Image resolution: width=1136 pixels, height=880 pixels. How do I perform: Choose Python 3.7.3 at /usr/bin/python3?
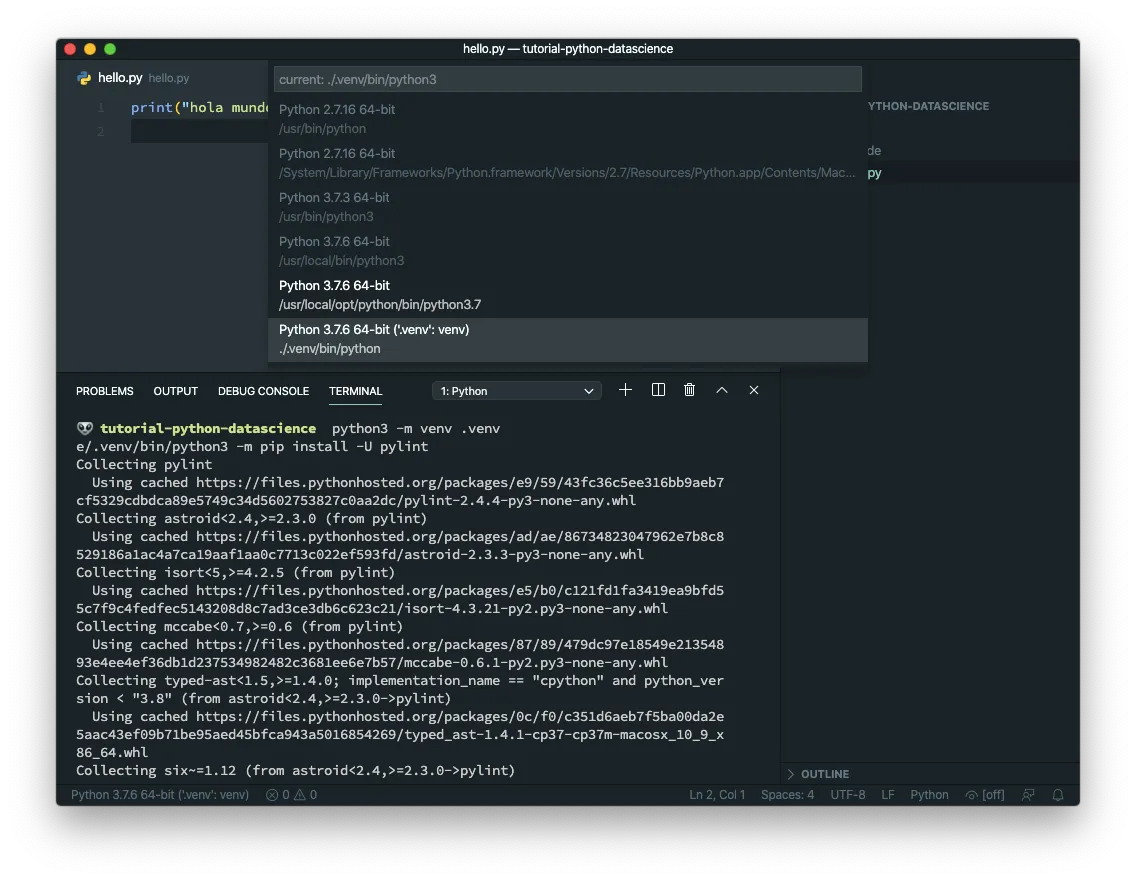pos(568,208)
